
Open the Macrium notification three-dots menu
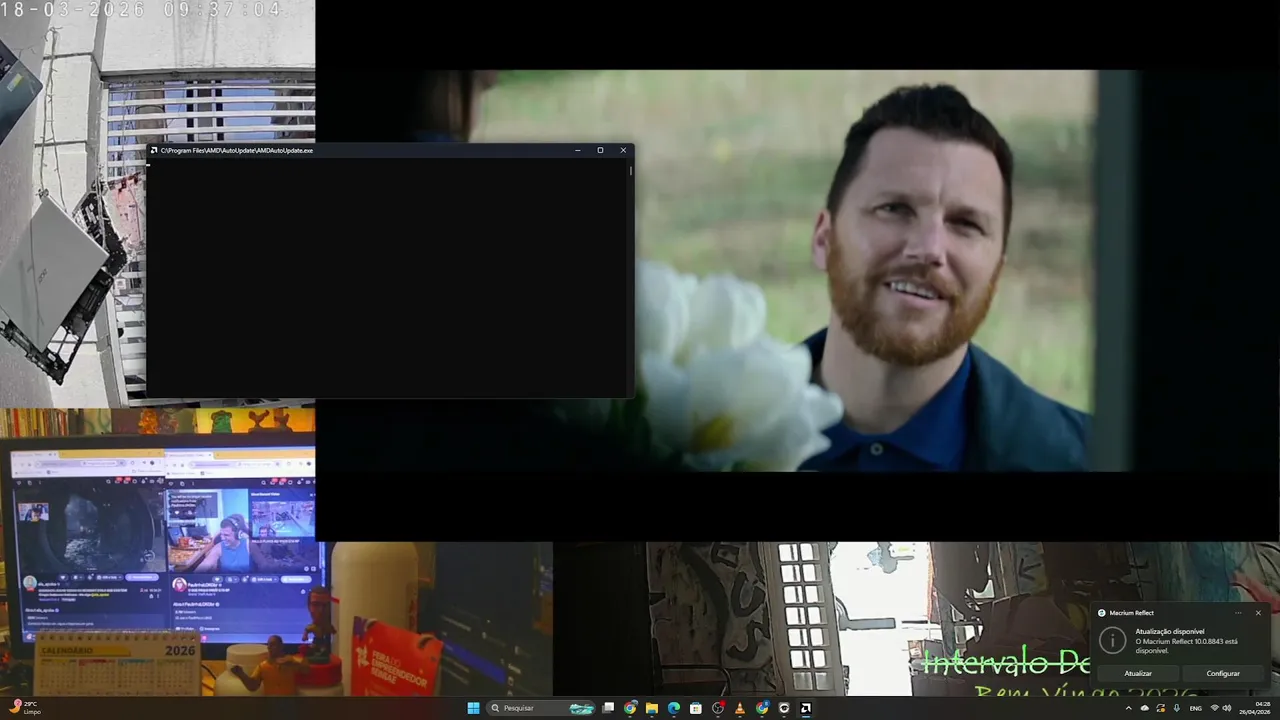1238,613
